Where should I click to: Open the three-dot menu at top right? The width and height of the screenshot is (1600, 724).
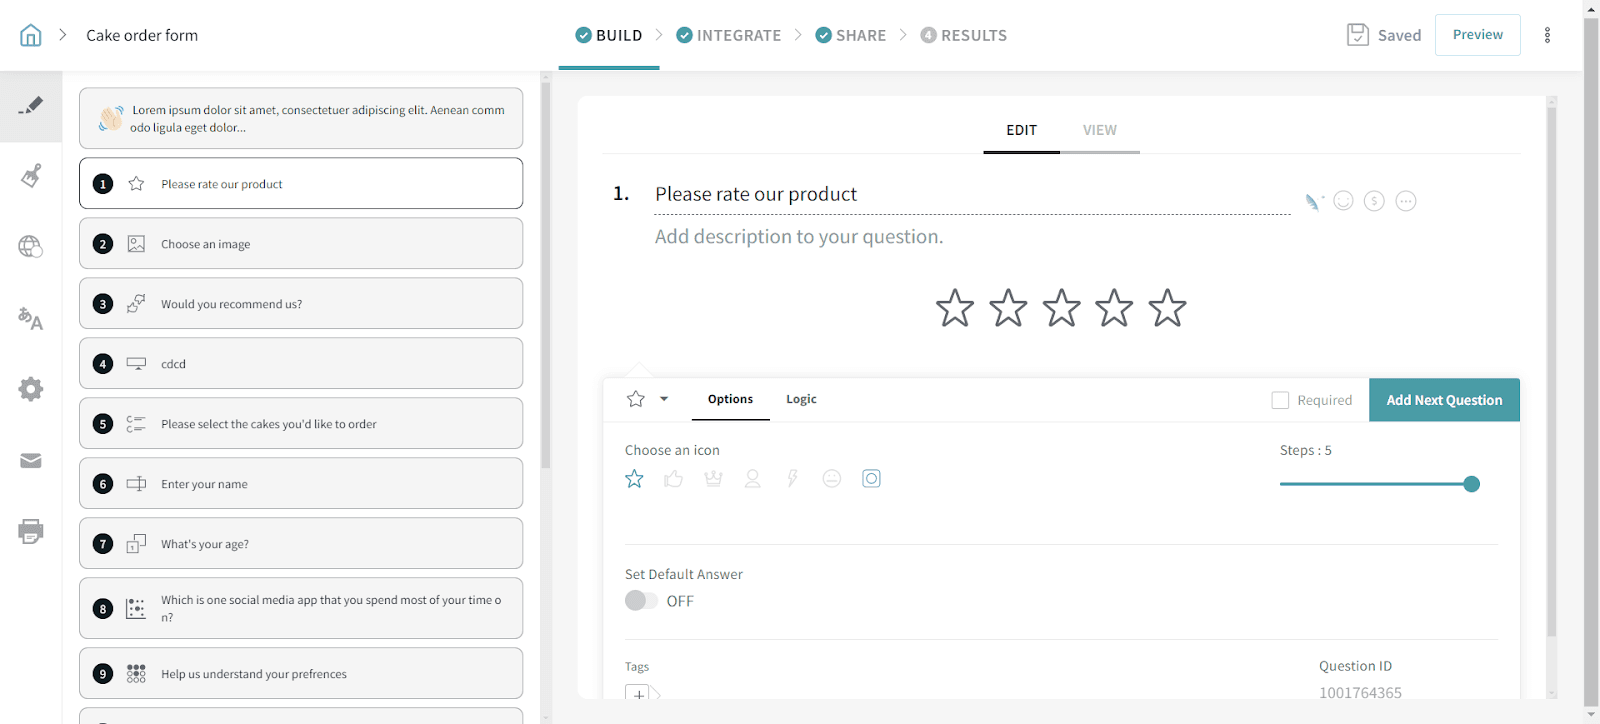point(1547,35)
